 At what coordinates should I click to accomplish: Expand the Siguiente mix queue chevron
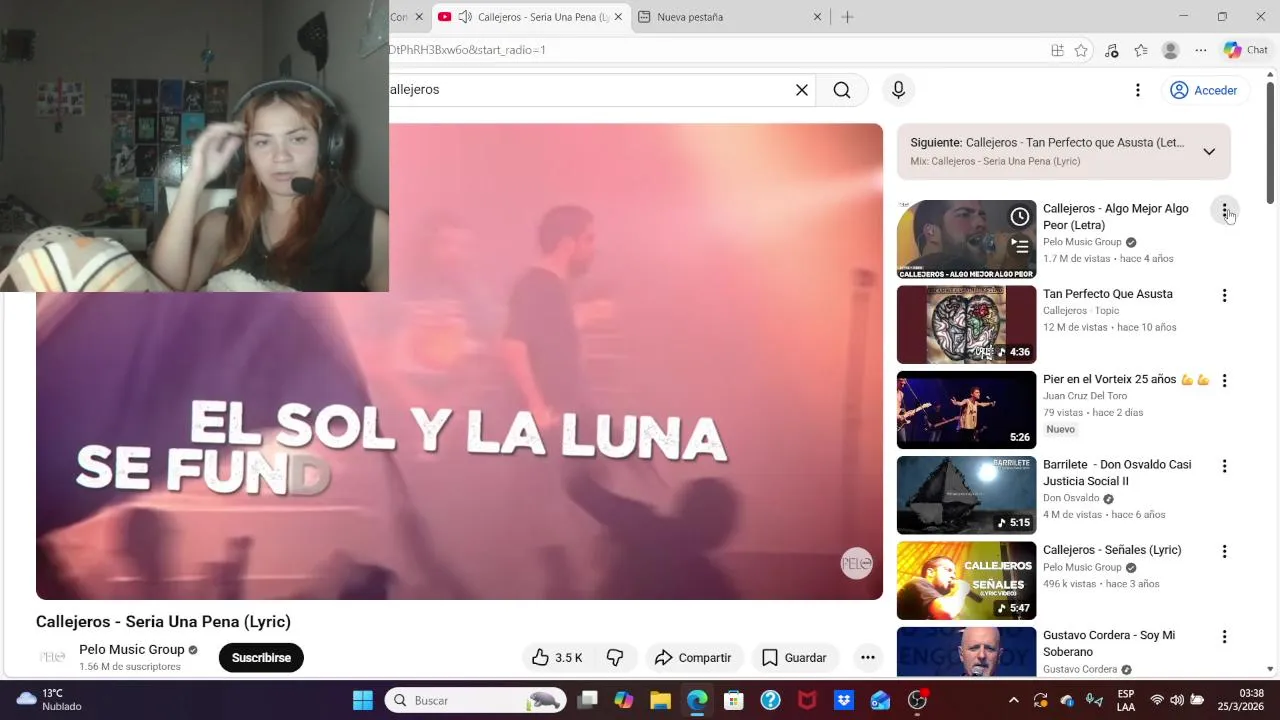pyautogui.click(x=1209, y=152)
